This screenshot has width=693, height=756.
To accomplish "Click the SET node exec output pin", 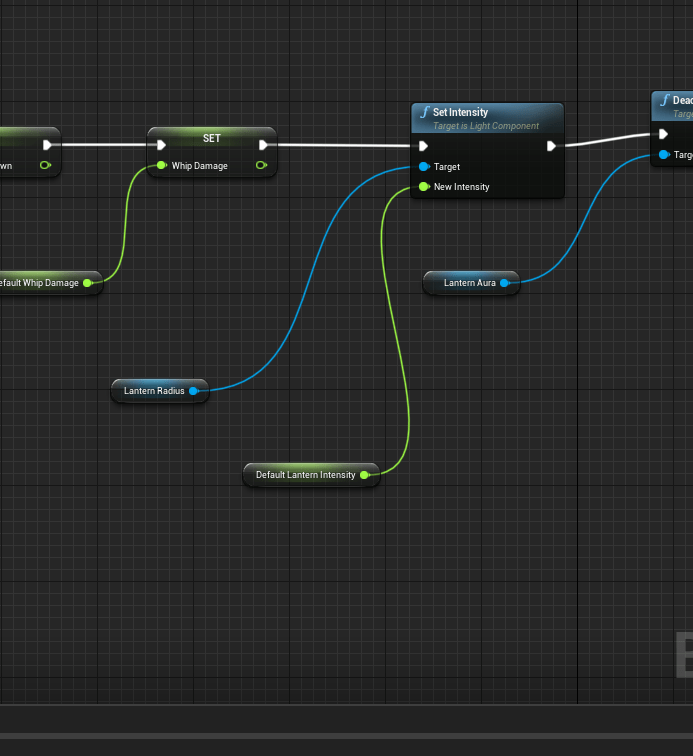I will pyautogui.click(x=262, y=145).
